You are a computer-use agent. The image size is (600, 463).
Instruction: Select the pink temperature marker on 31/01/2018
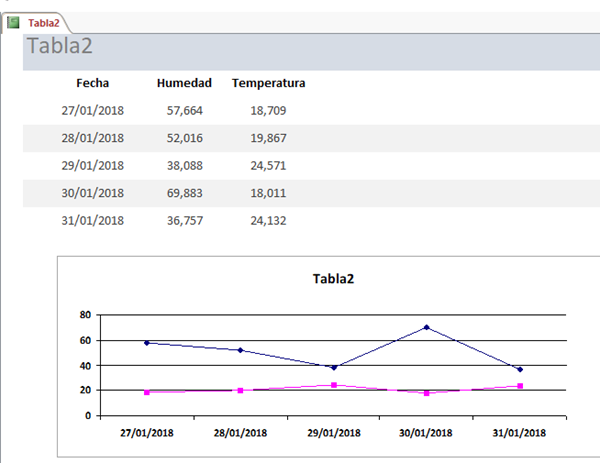coord(520,385)
